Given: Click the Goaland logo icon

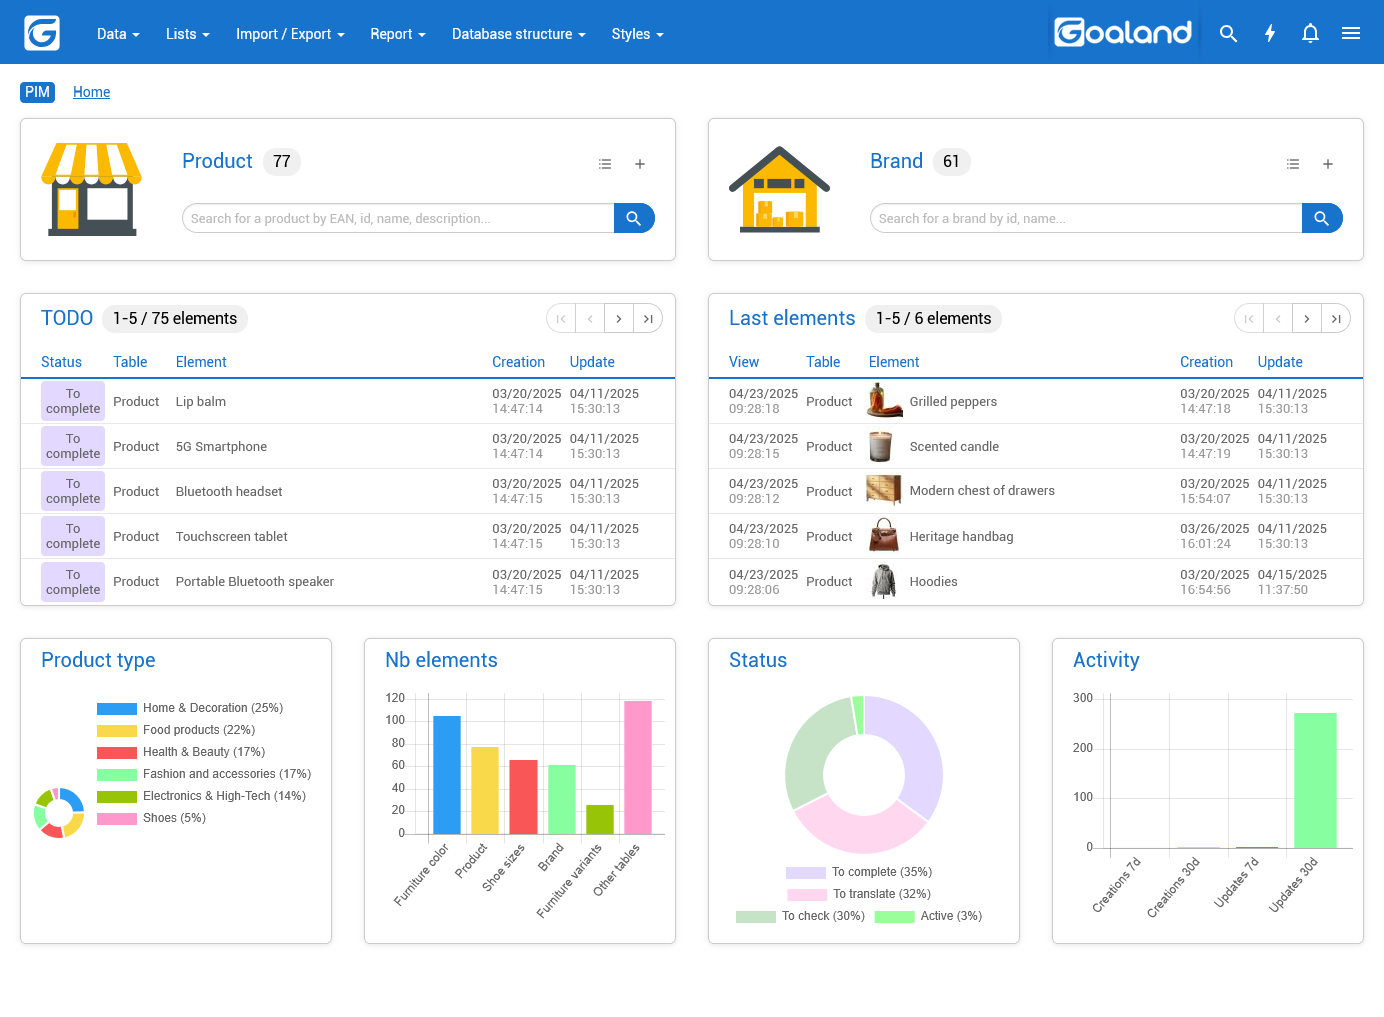Looking at the screenshot, I should (x=41, y=32).
